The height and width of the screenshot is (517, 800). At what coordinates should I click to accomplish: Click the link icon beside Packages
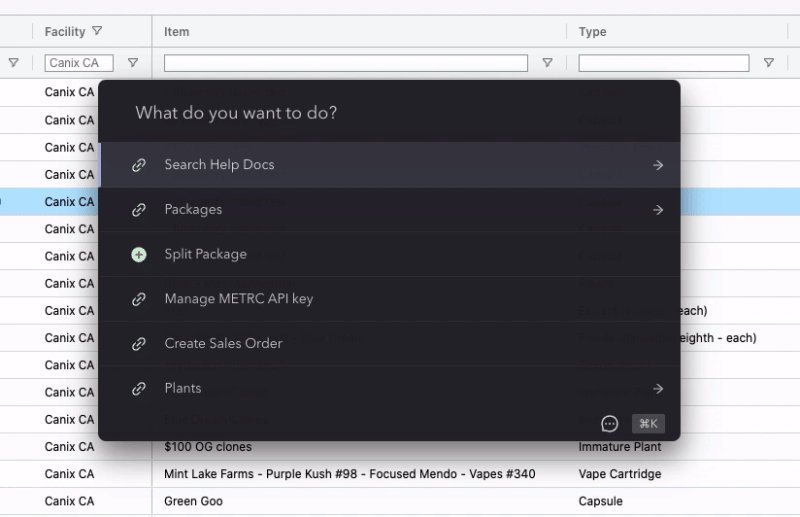[x=139, y=210]
